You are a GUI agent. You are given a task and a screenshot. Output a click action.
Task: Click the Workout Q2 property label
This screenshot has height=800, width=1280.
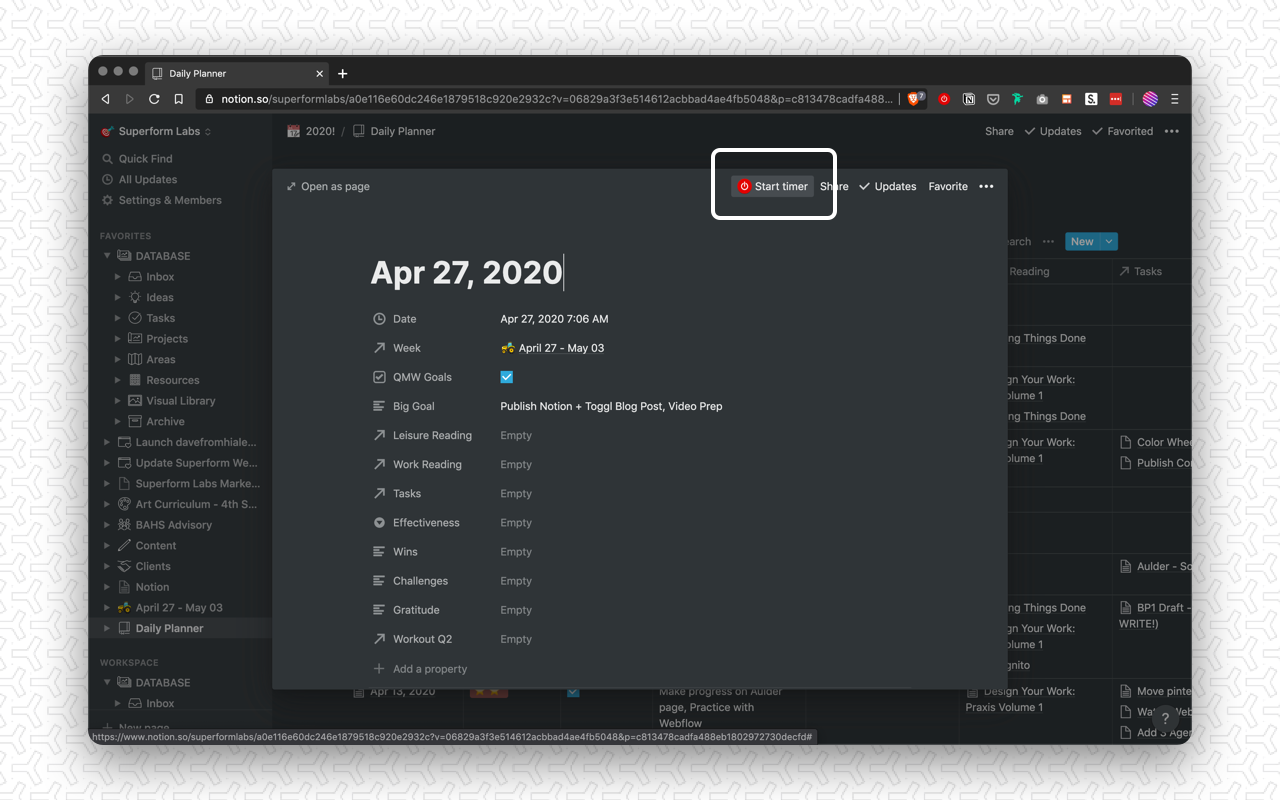[422, 638]
